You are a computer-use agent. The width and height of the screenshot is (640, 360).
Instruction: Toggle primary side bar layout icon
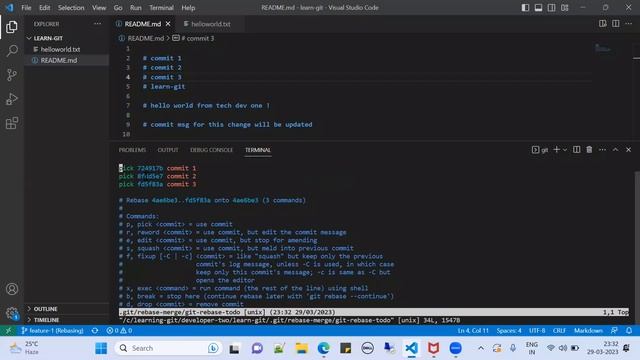coord(525,7)
